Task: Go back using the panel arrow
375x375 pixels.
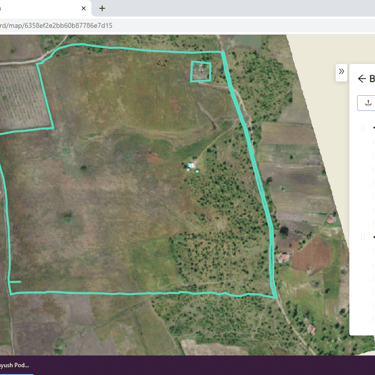Action: (362, 79)
